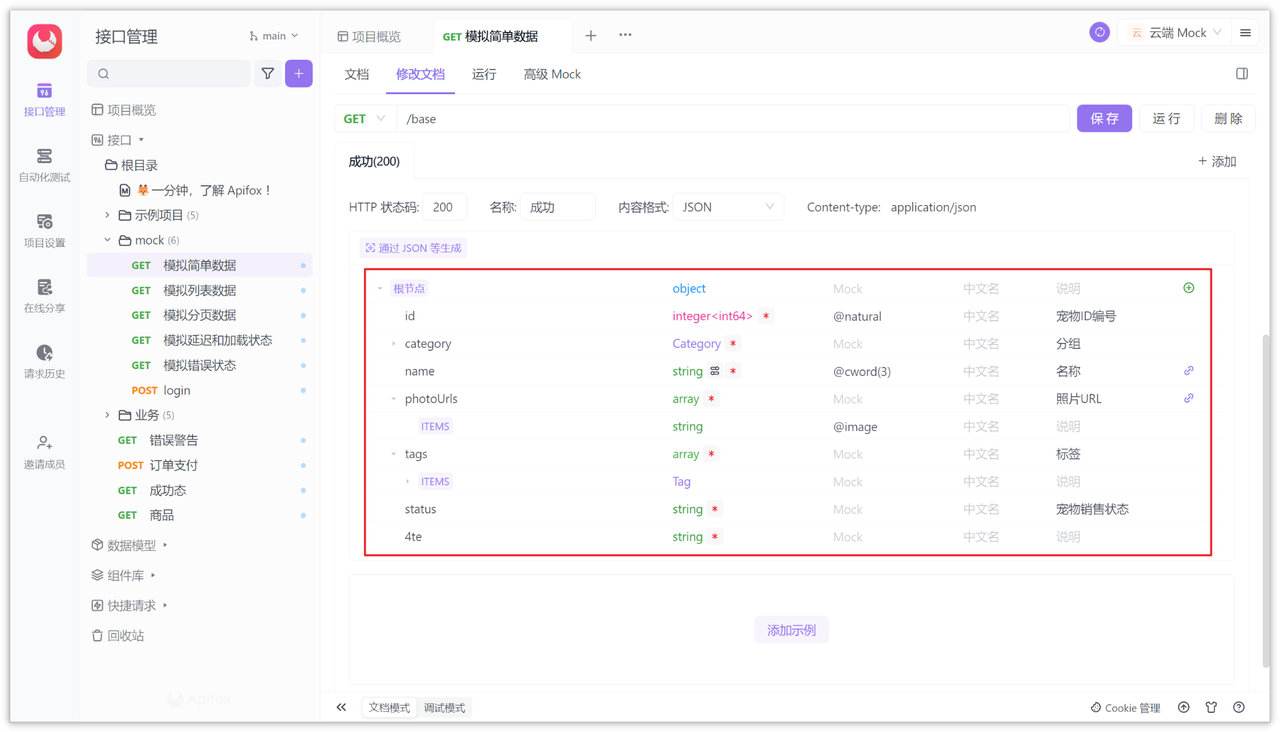
Task: Open the GET method dropdown
Action: (x=364, y=118)
